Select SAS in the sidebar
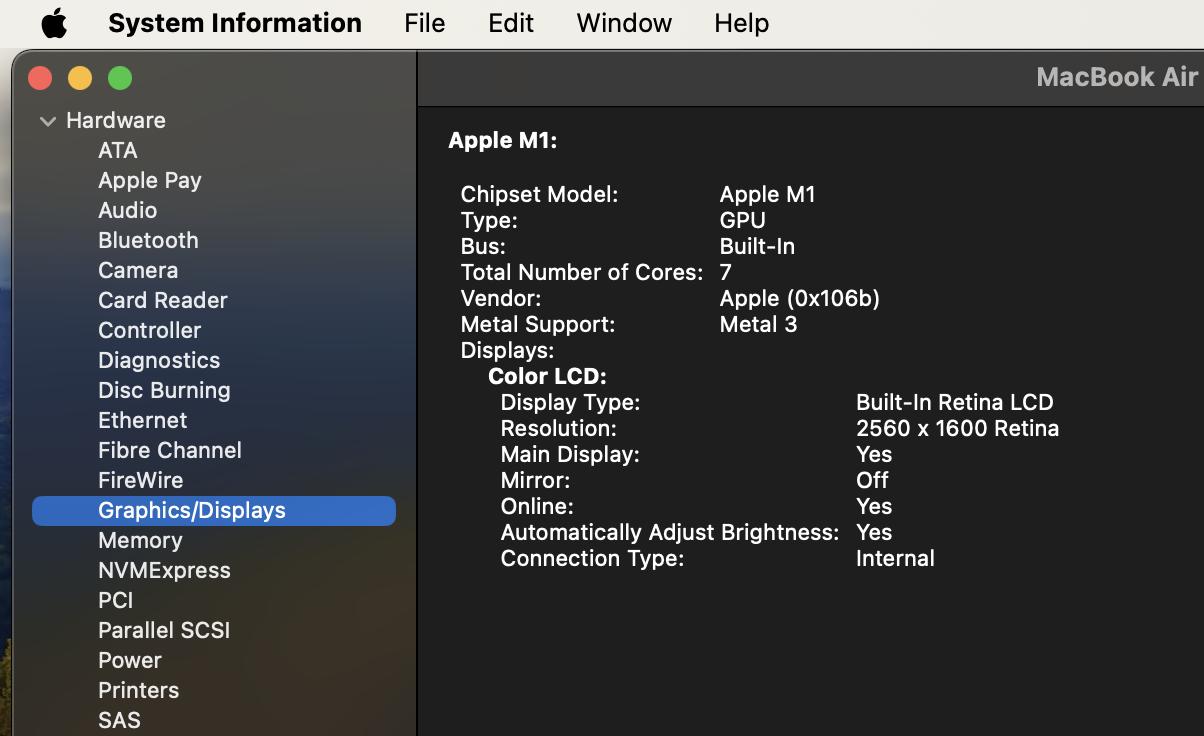Viewport: 1204px width, 736px height. tap(120, 720)
